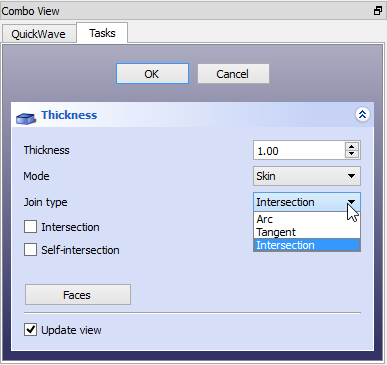Decrease thickness value with down arrow
Screen dimensions: 387x365
352,154
